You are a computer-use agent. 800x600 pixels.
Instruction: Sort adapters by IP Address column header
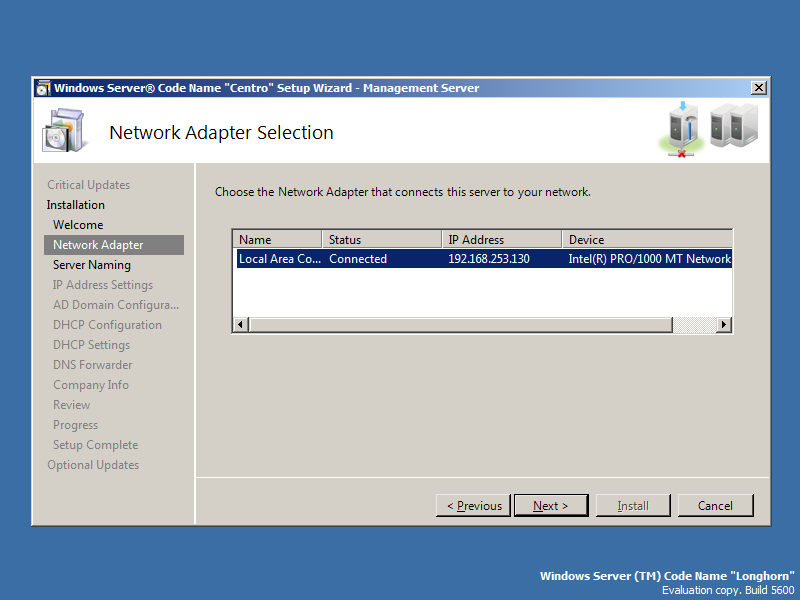coord(502,239)
